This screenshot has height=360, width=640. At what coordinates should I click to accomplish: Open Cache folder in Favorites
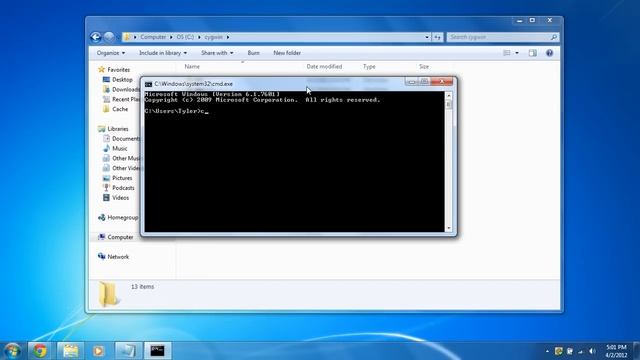pyautogui.click(x=116, y=109)
